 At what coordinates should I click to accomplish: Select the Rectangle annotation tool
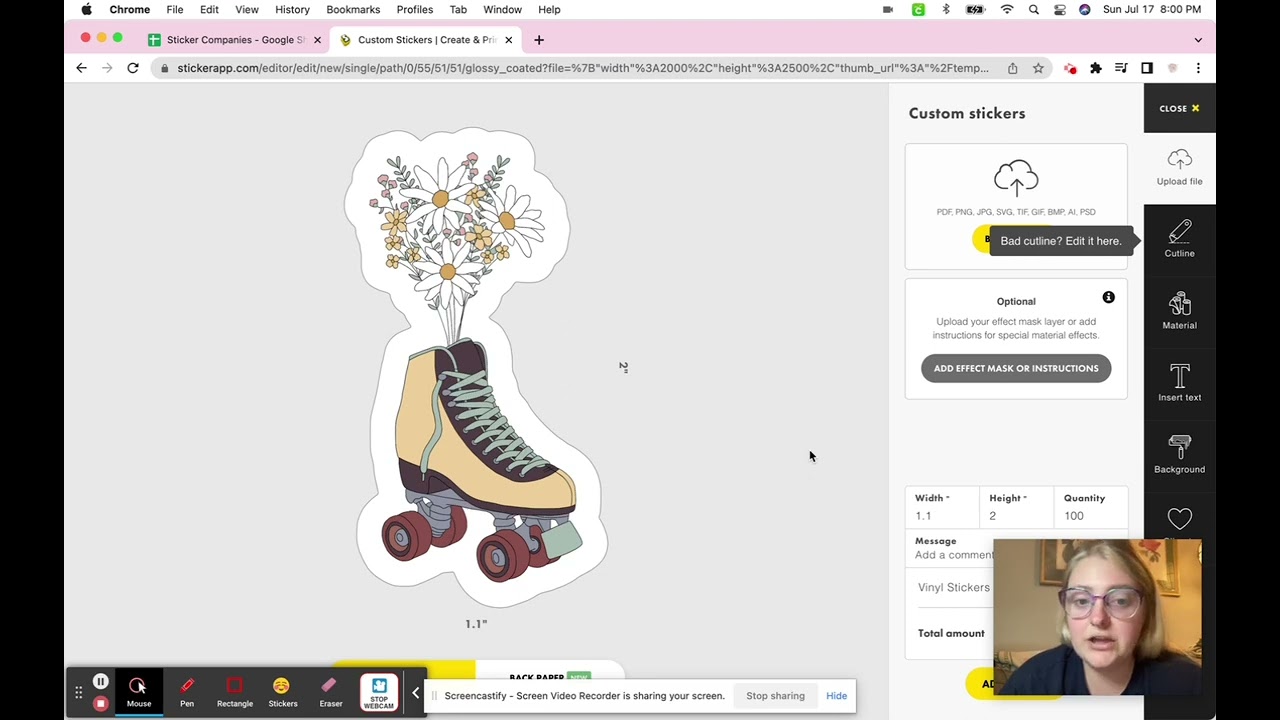(x=235, y=691)
